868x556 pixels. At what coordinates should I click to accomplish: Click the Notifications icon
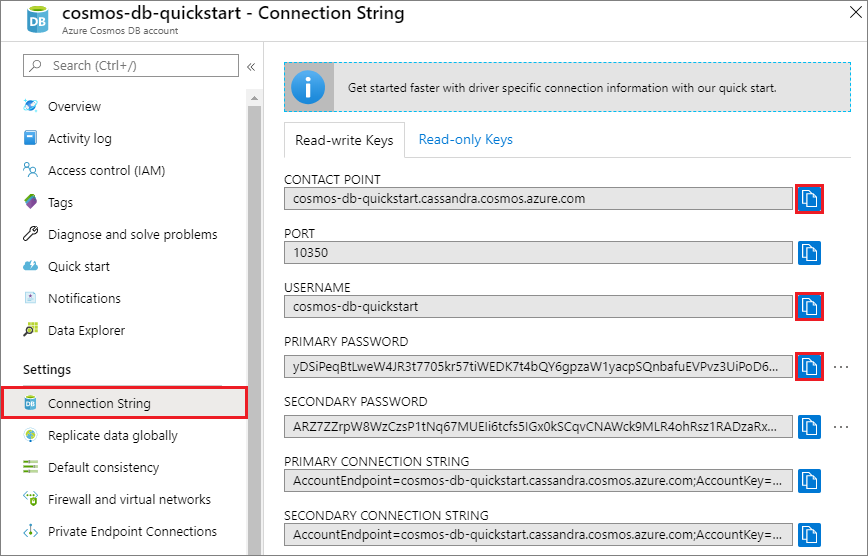point(30,298)
